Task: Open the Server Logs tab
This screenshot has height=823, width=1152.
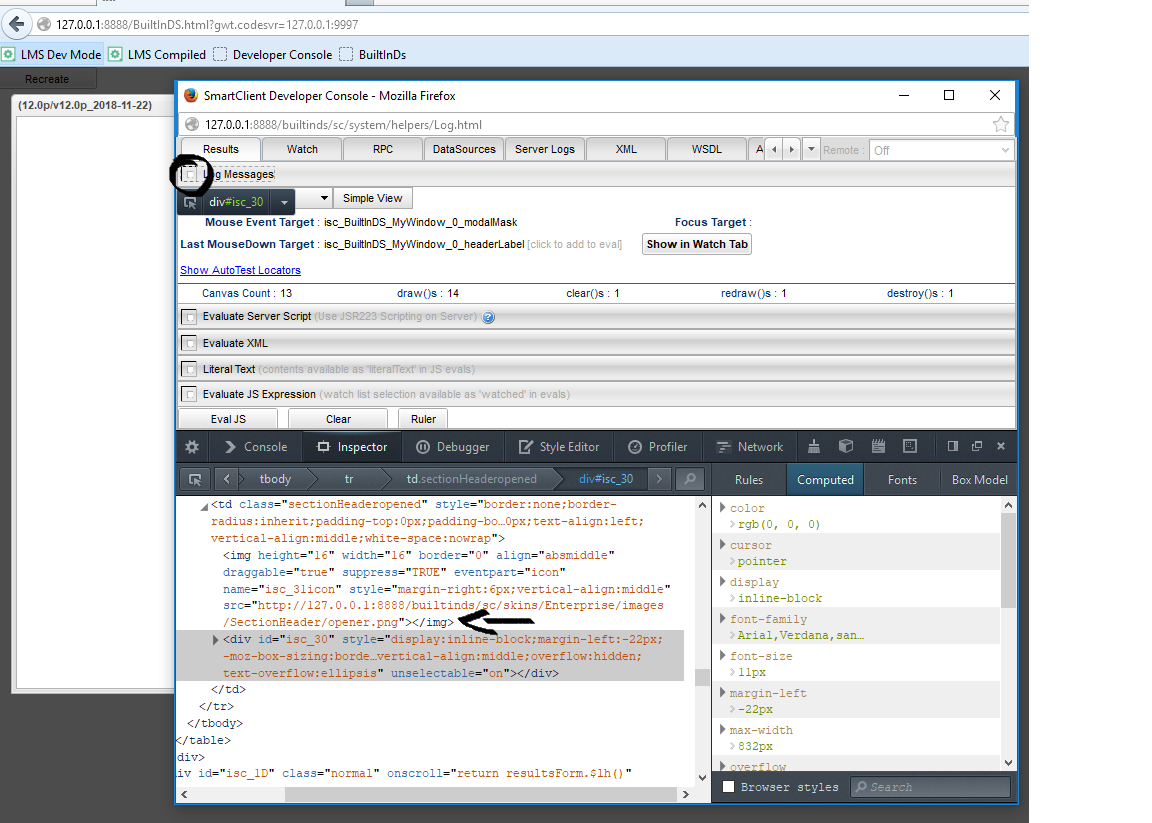Action: tap(545, 149)
